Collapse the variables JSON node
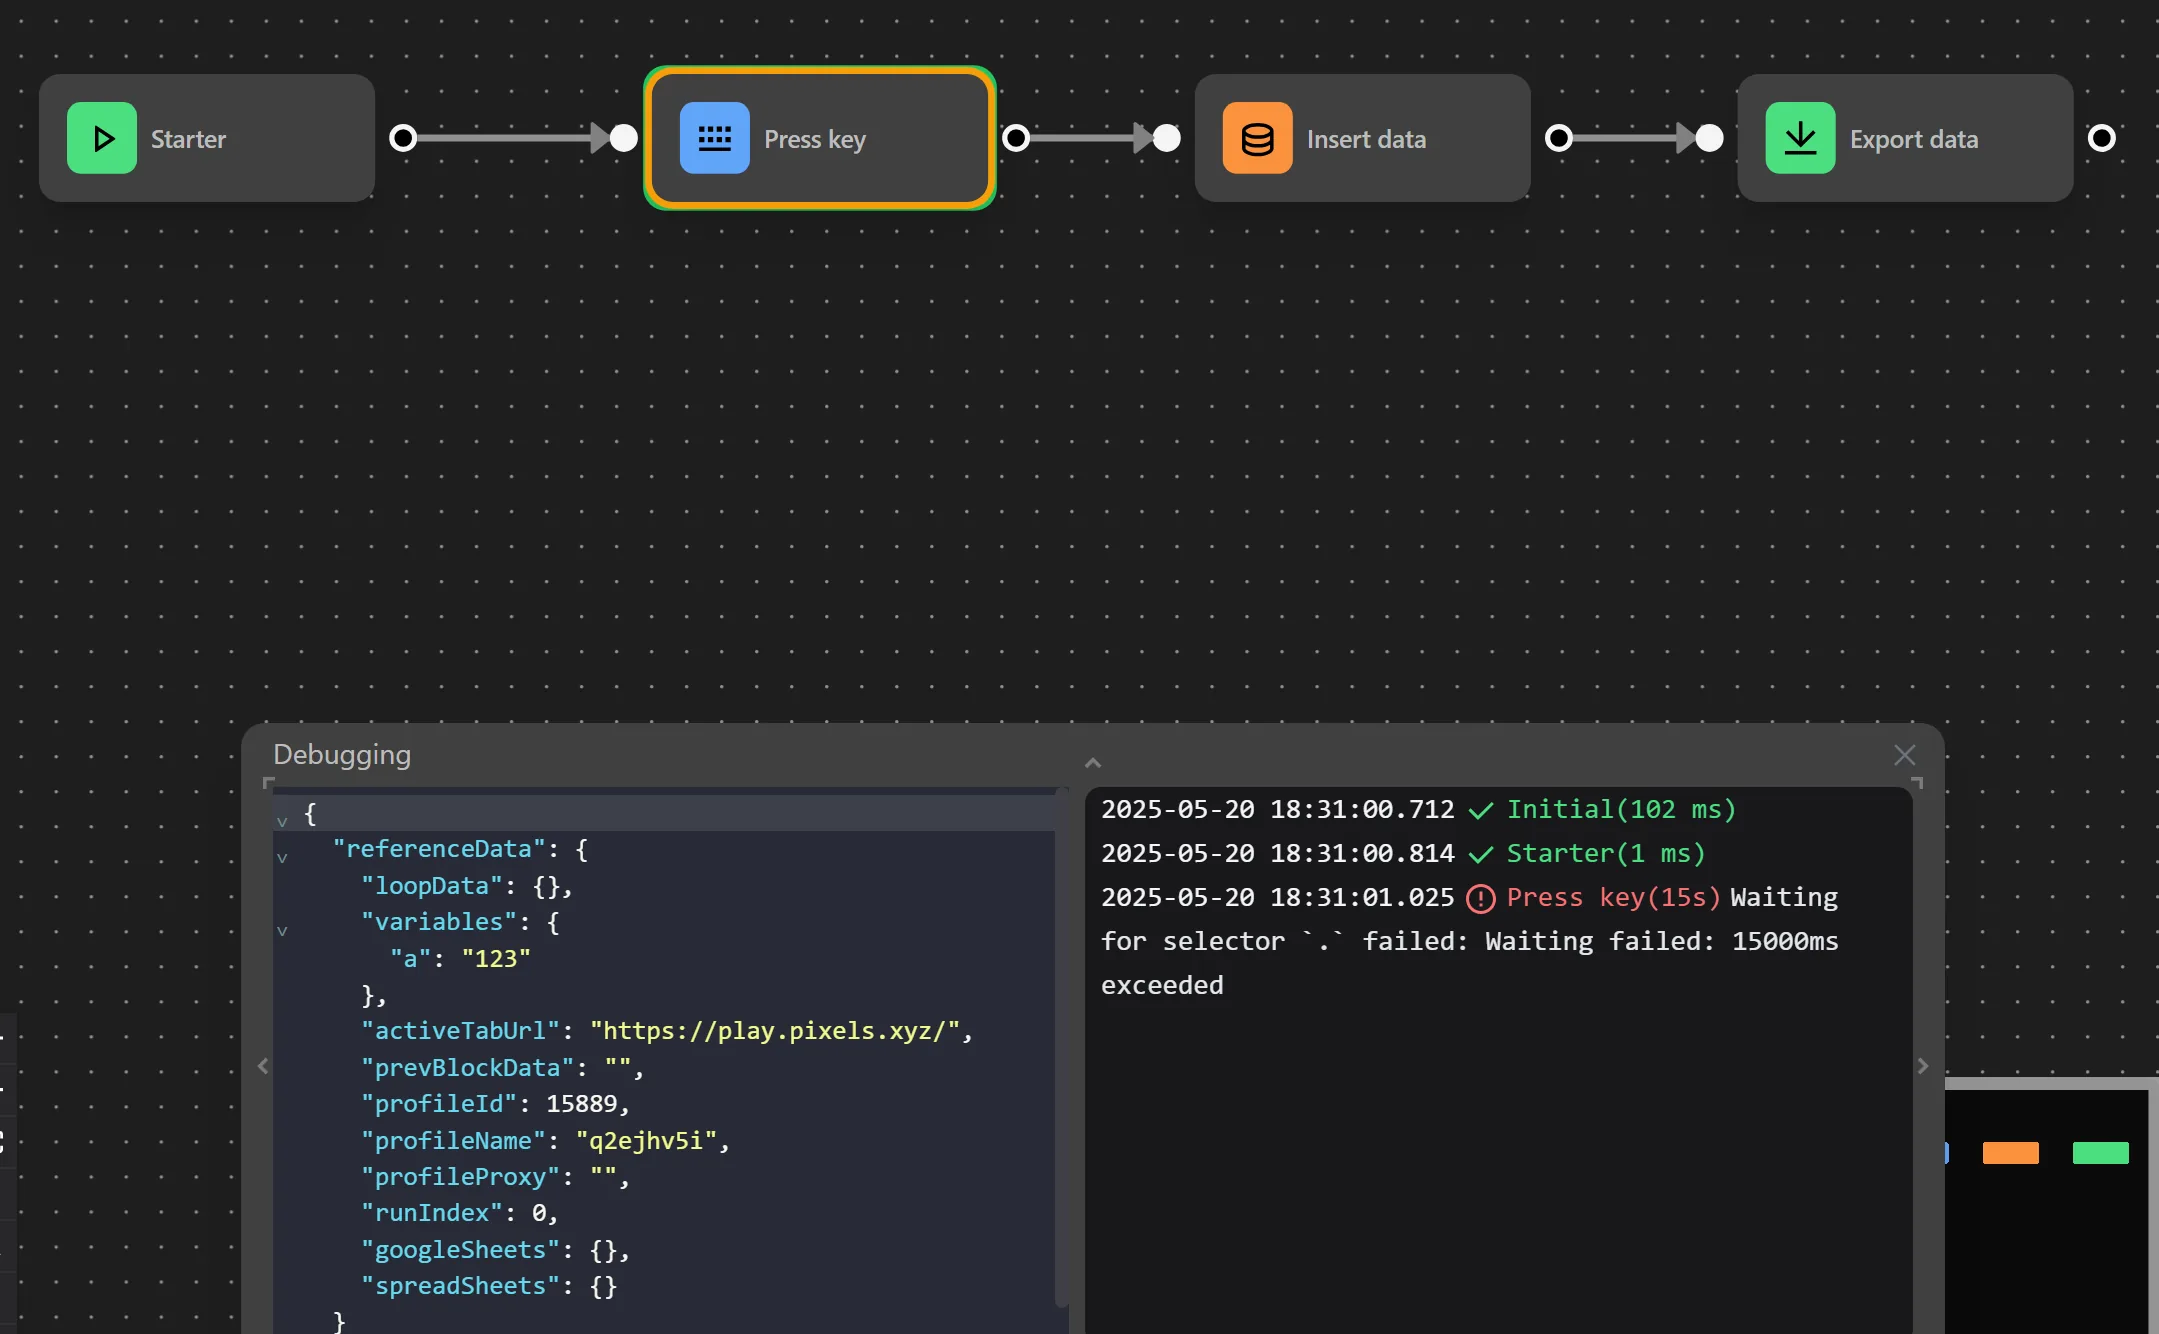 [x=282, y=930]
